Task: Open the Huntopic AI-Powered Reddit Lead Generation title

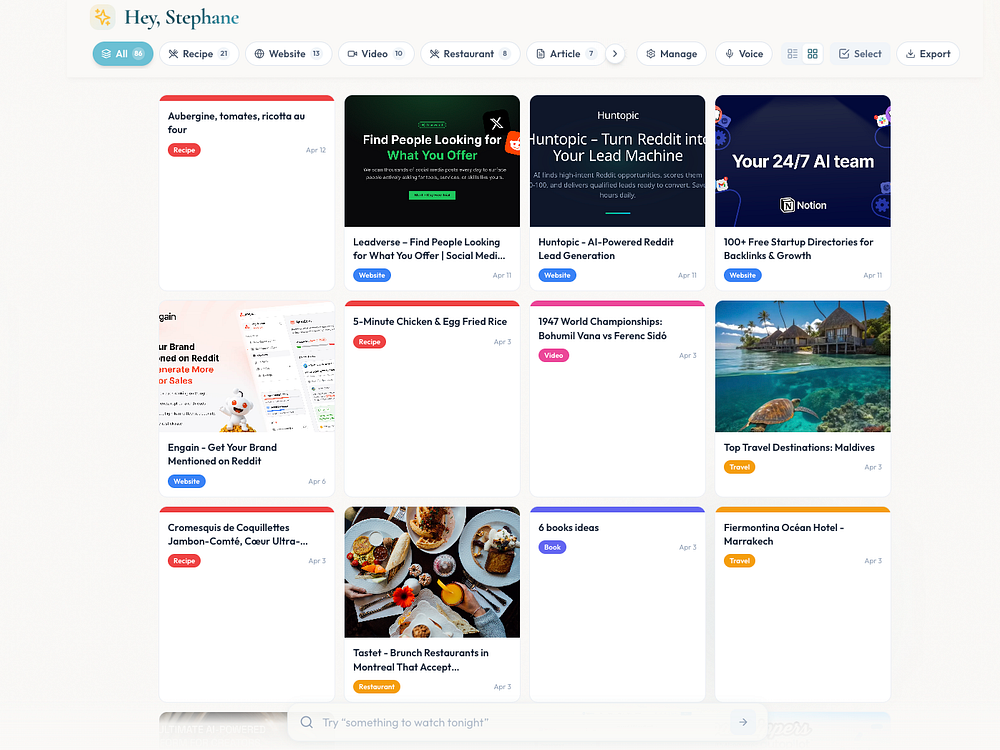Action: coord(606,249)
